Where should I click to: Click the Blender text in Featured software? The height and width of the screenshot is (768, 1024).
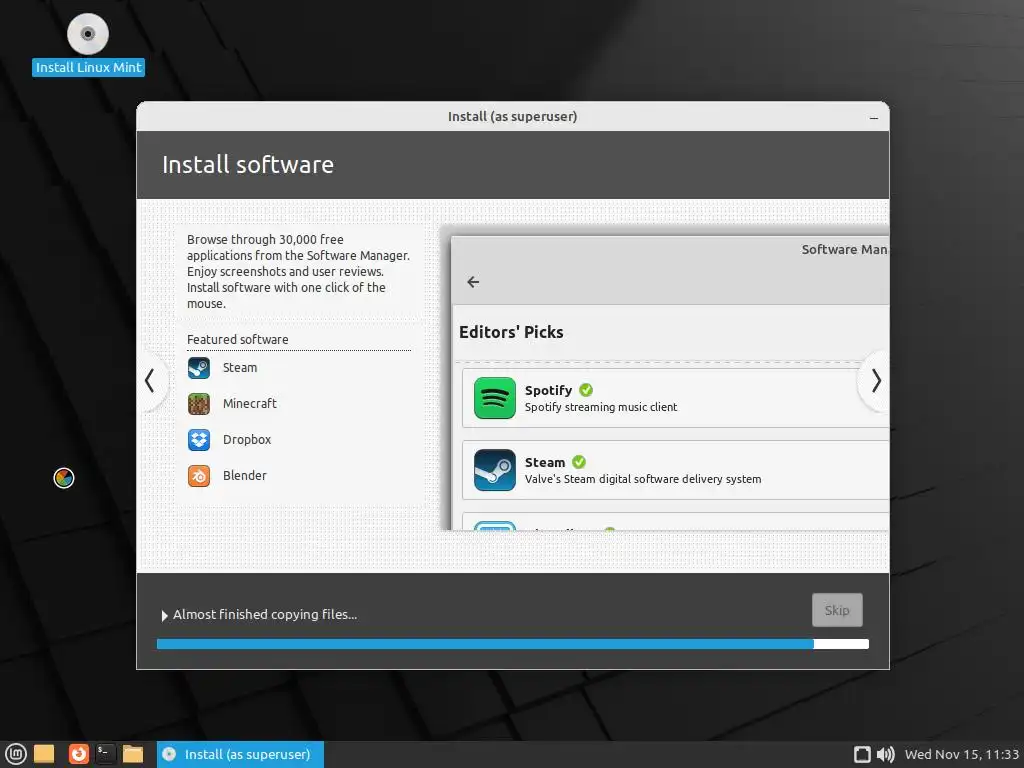245,475
